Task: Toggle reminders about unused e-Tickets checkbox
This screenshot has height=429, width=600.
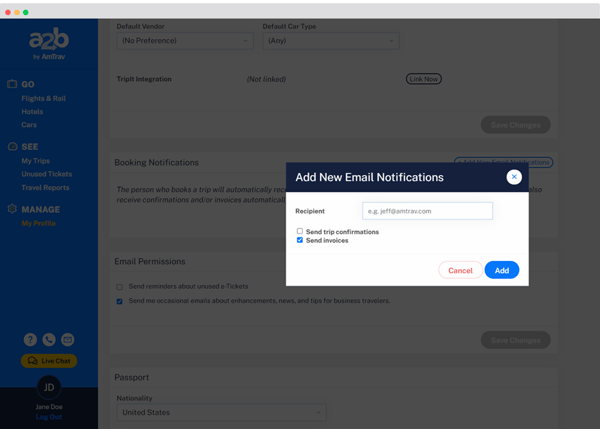Action: [x=120, y=287]
